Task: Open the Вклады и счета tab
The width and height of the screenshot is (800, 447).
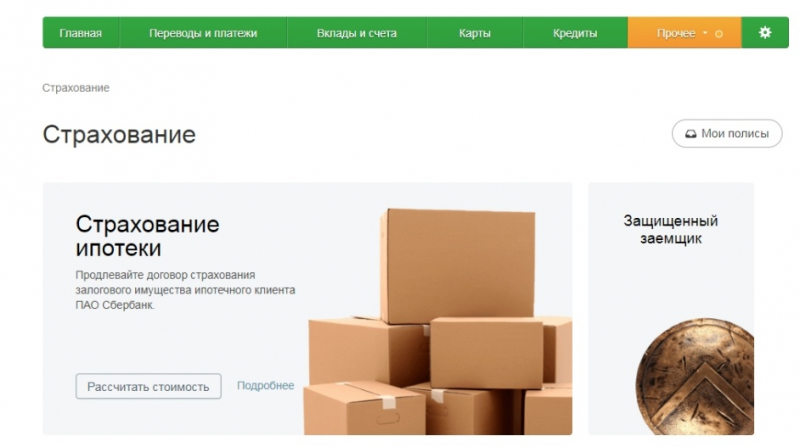Action: point(357,33)
